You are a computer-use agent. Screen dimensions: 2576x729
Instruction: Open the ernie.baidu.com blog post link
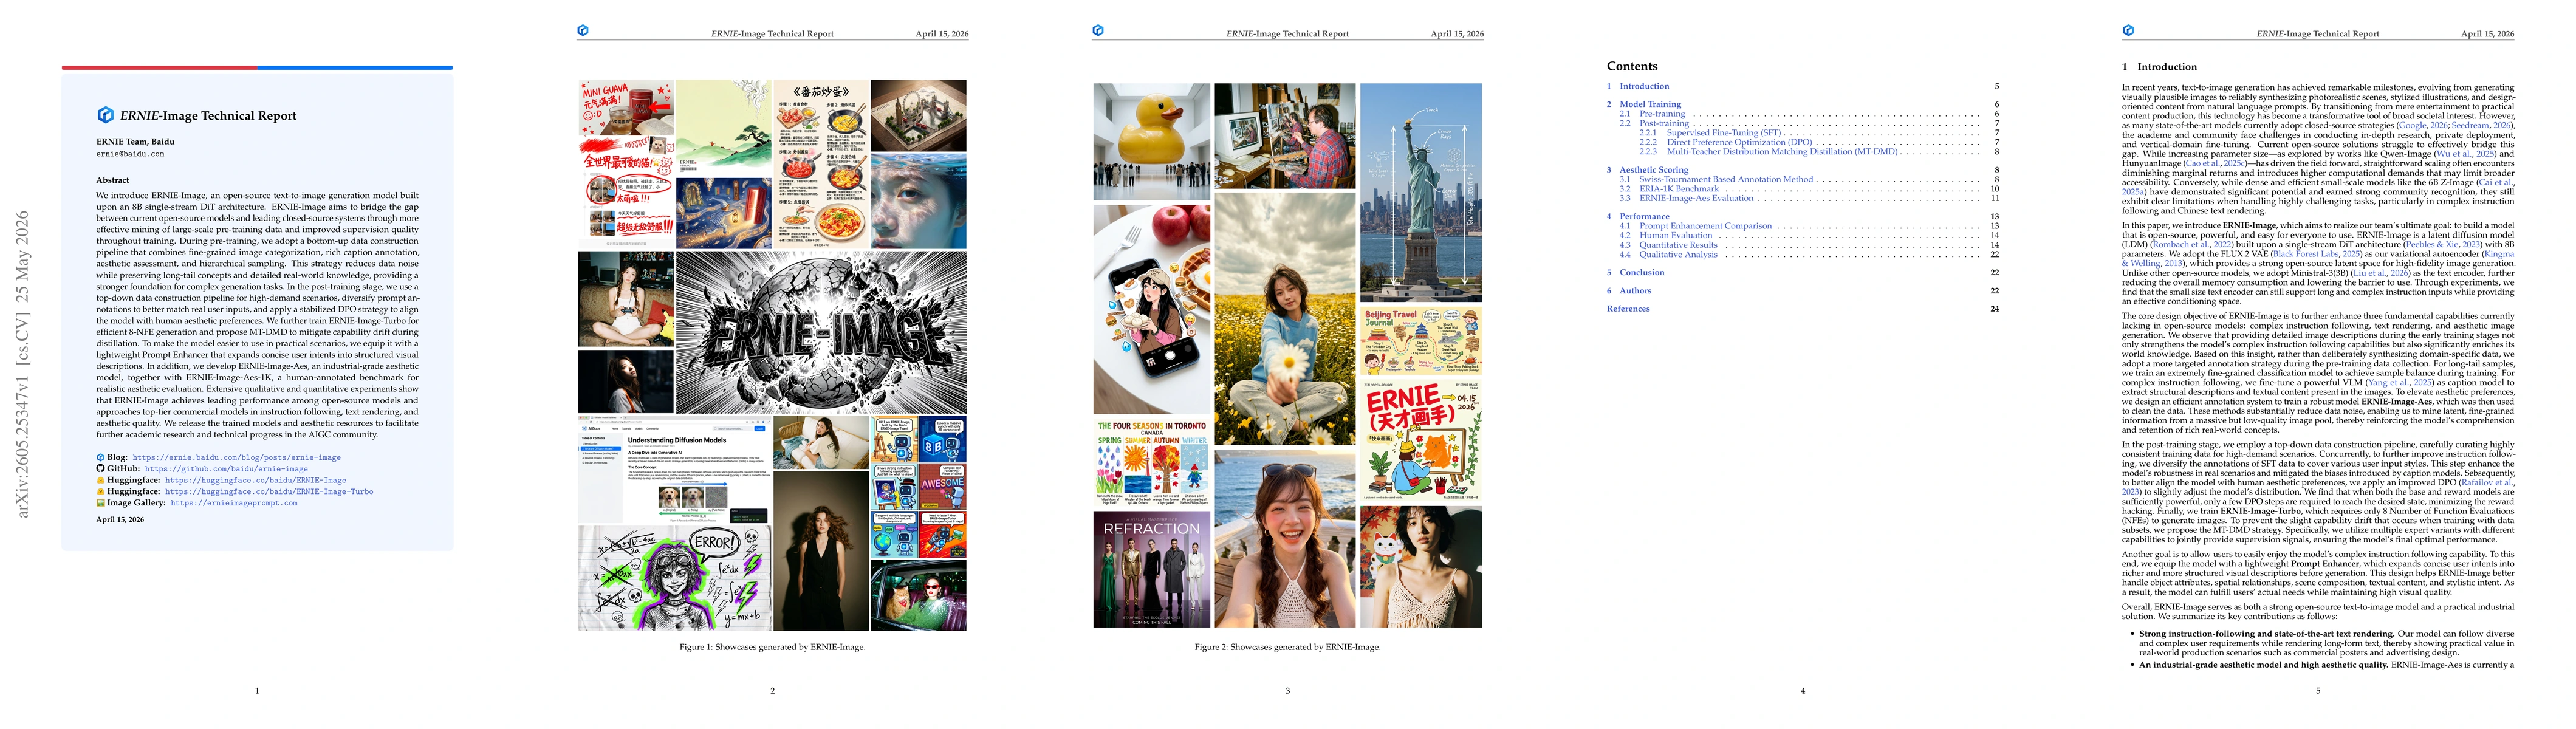[237, 457]
